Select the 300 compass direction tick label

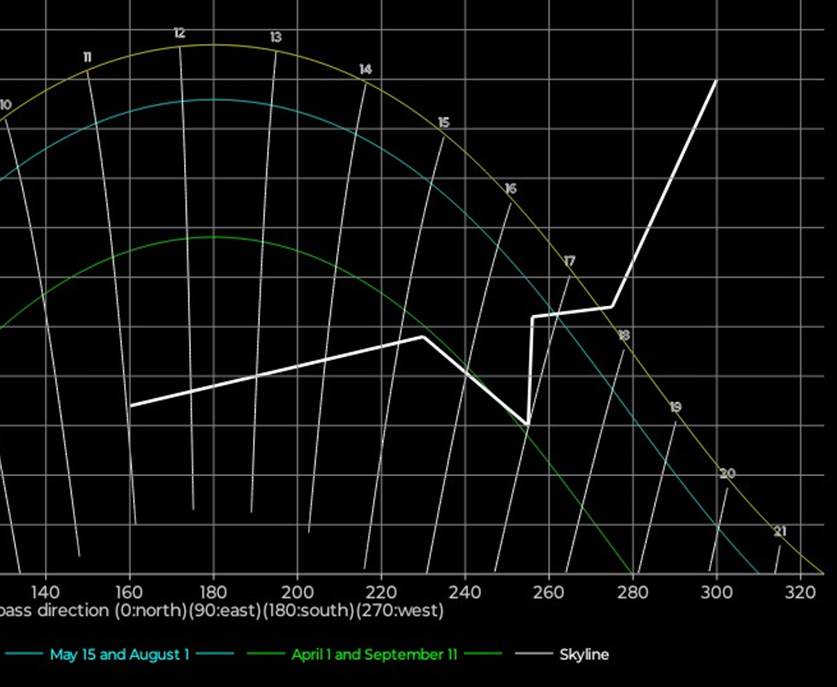coord(714,591)
